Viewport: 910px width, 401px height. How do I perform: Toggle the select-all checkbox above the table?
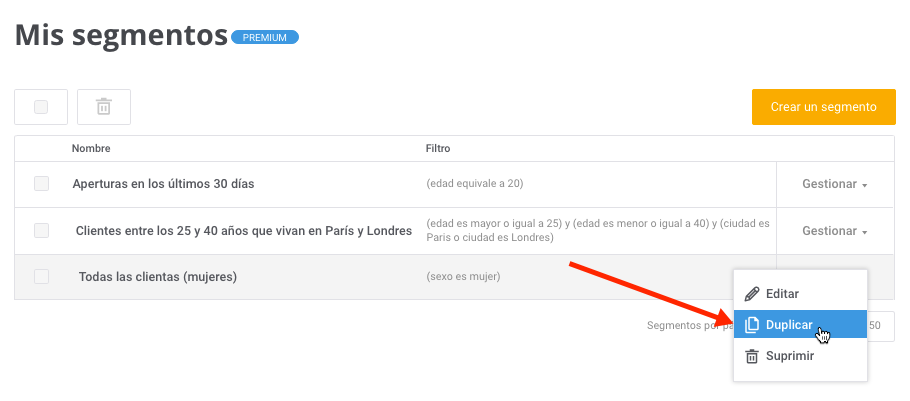pyautogui.click(x=41, y=107)
